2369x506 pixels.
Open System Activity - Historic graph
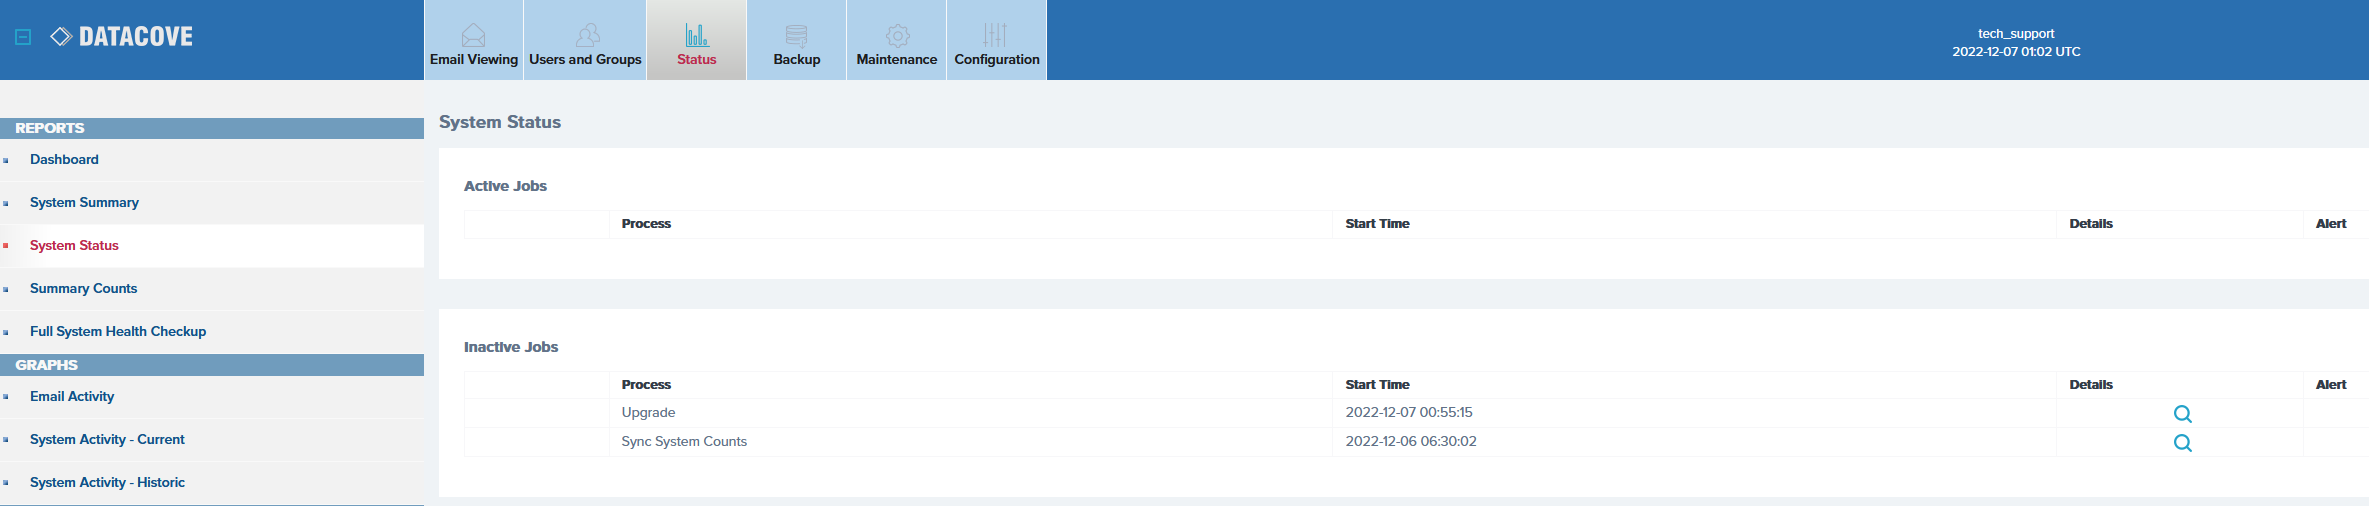click(107, 483)
